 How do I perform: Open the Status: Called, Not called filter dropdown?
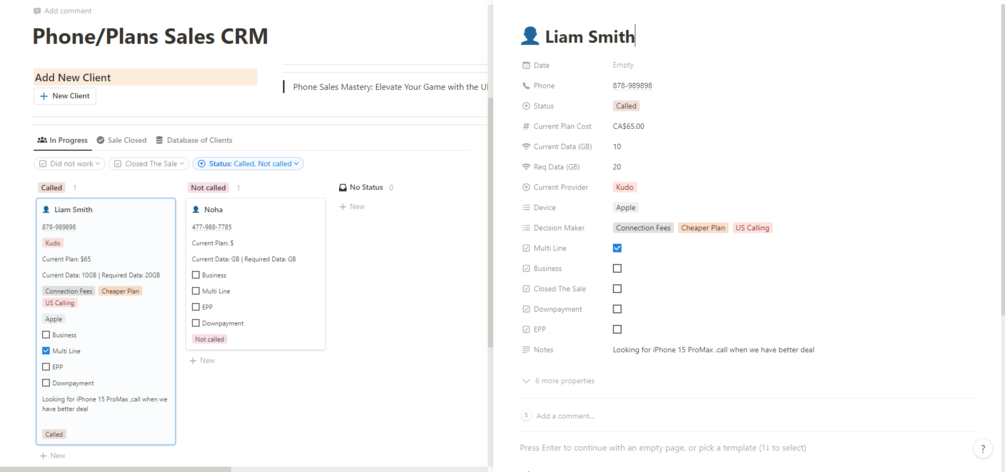pyautogui.click(x=248, y=164)
